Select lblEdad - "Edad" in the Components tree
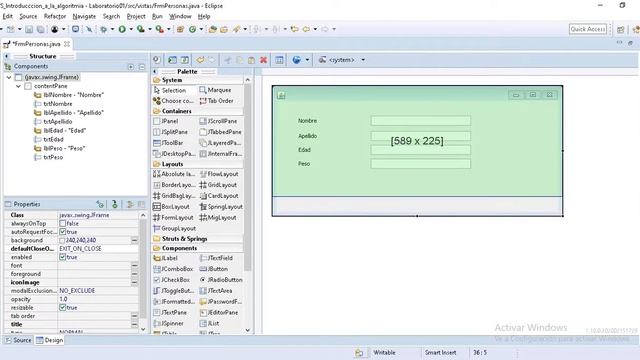The image size is (640, 360). pos(65,131)
